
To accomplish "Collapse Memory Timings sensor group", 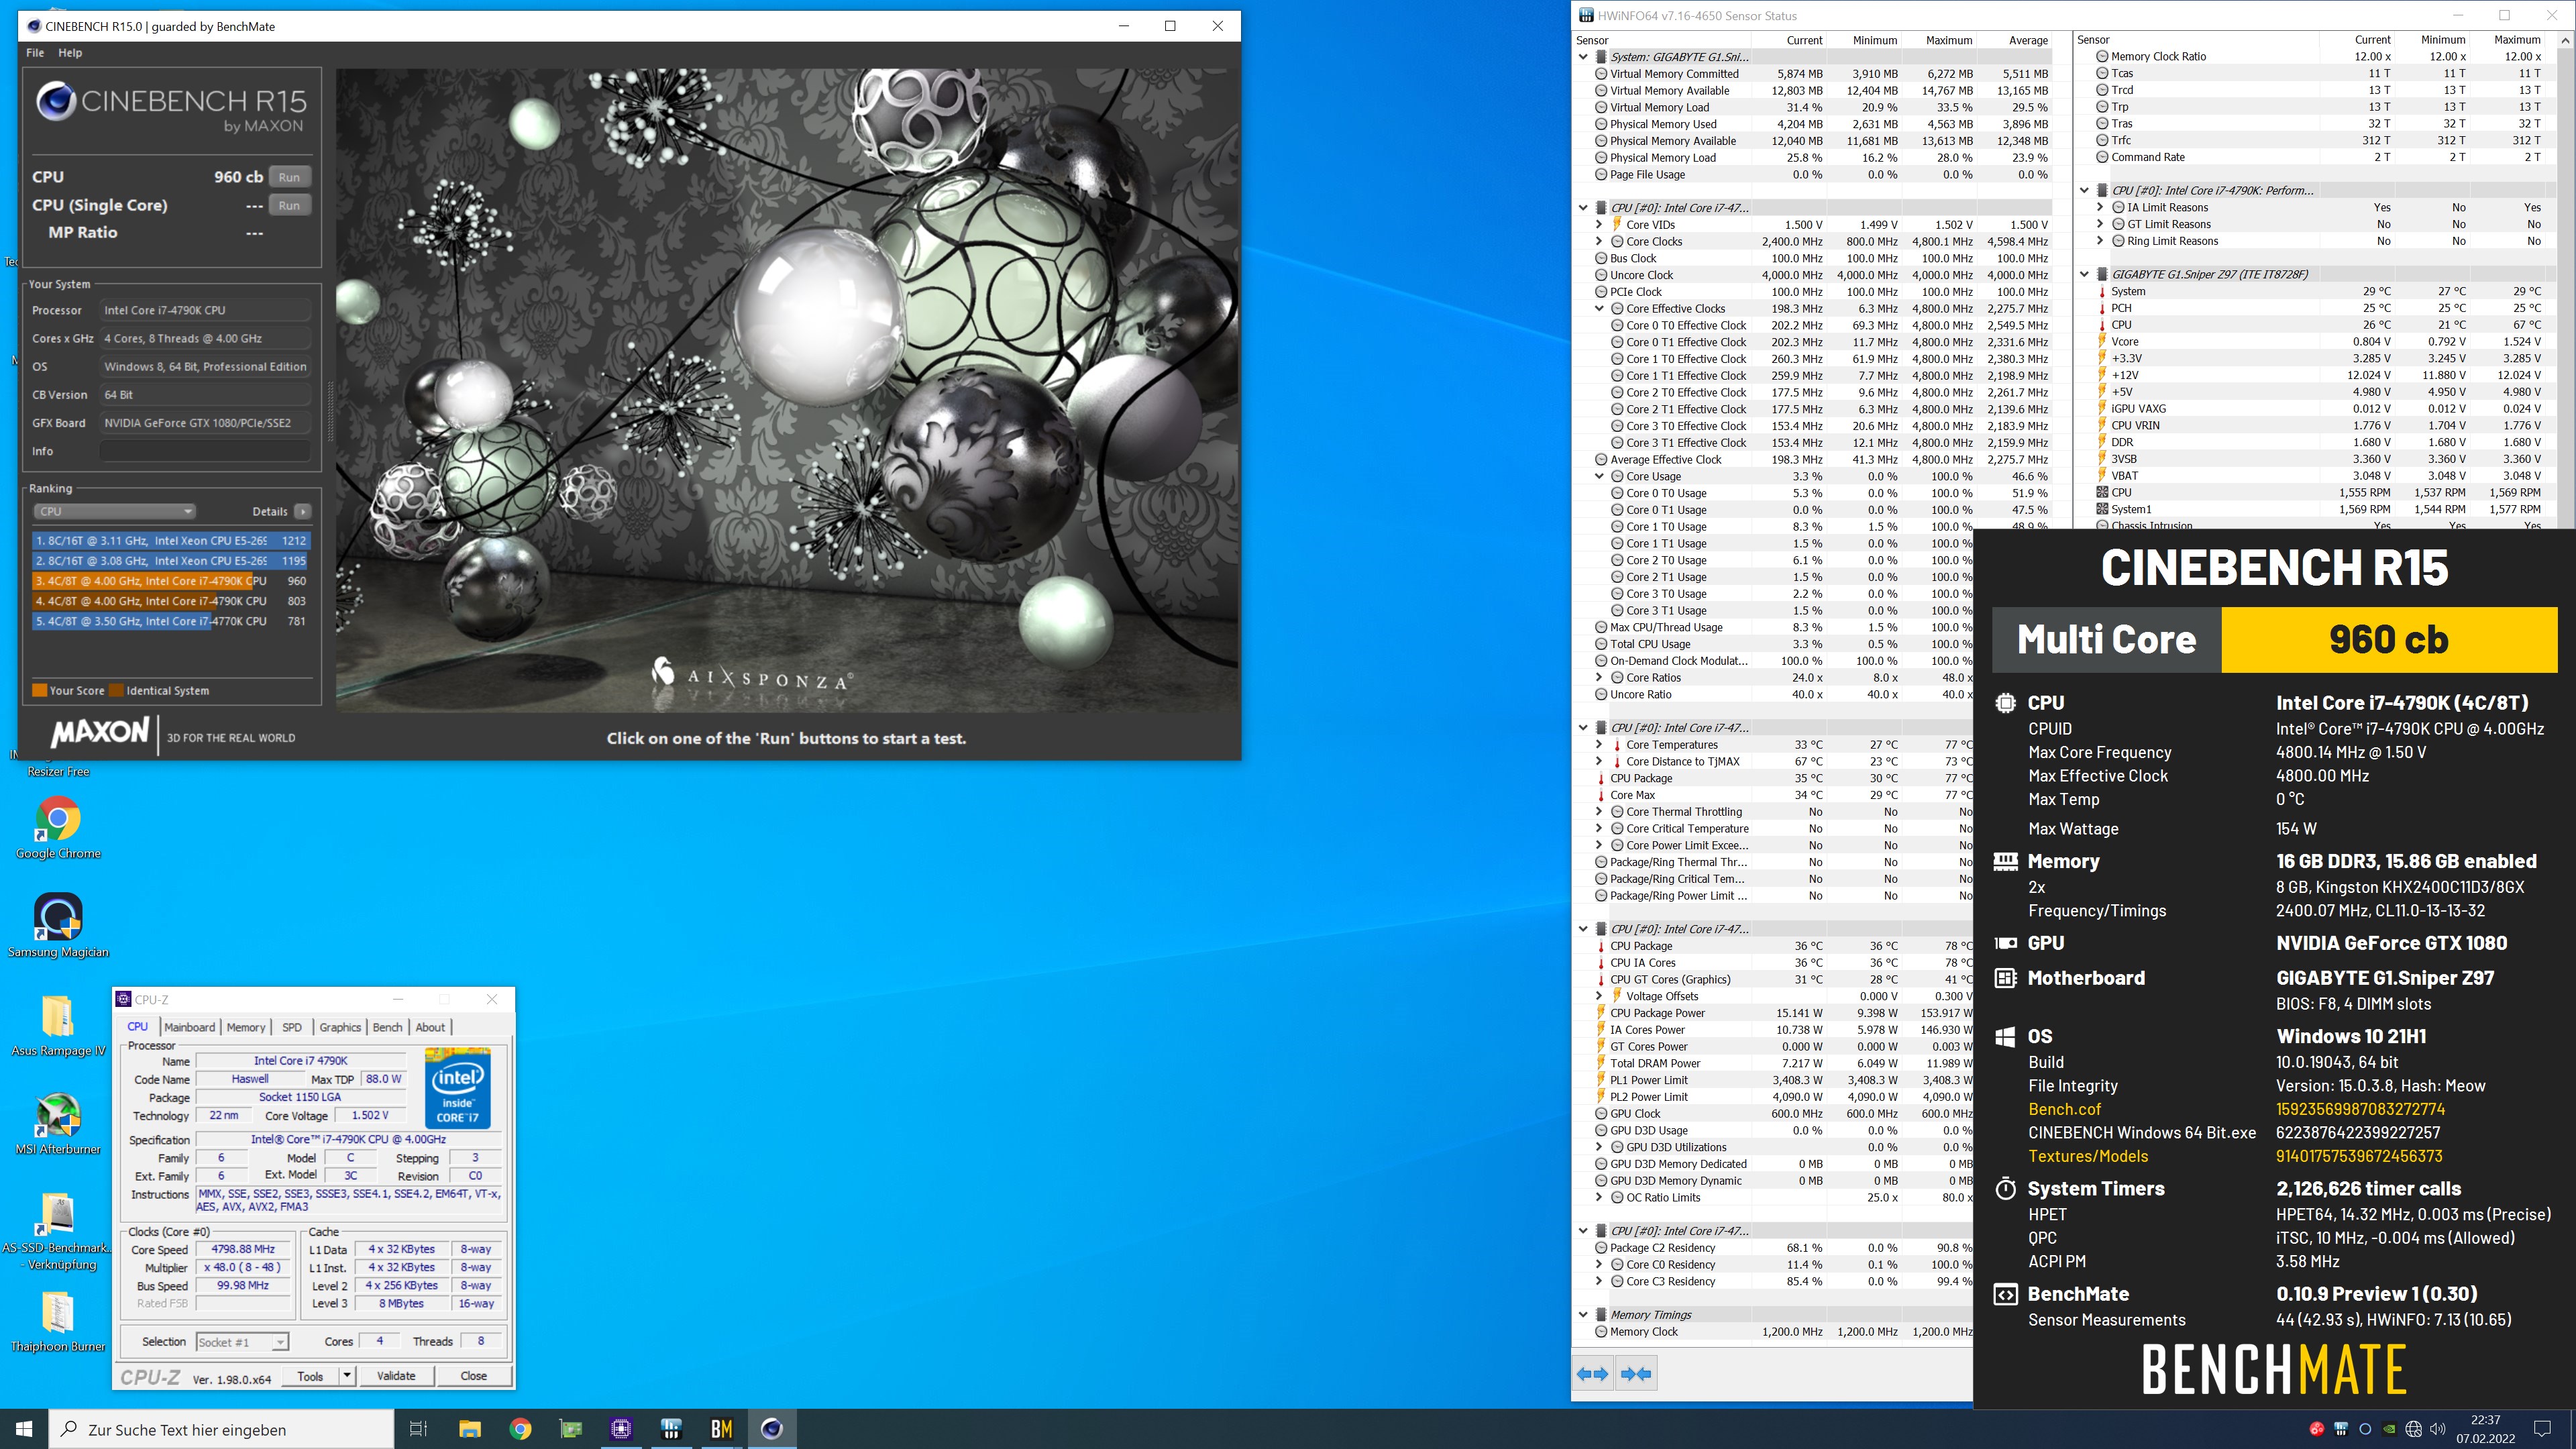I will click(1583, 1315).
